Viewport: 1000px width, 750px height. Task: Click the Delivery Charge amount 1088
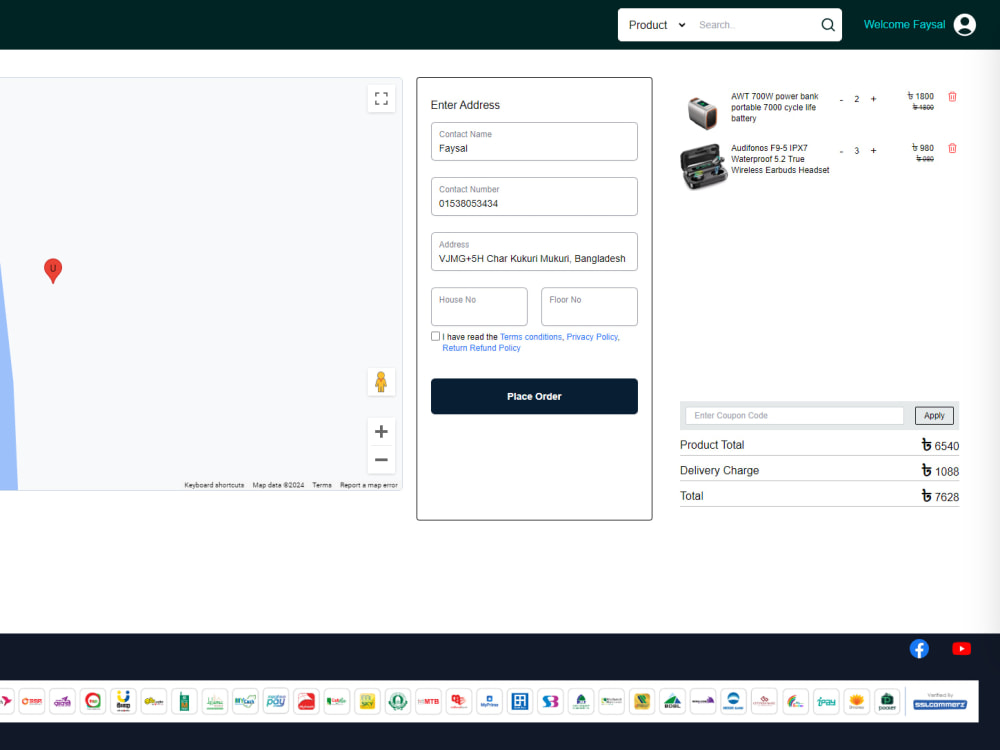pyautogui.click(x=940, y=471)
